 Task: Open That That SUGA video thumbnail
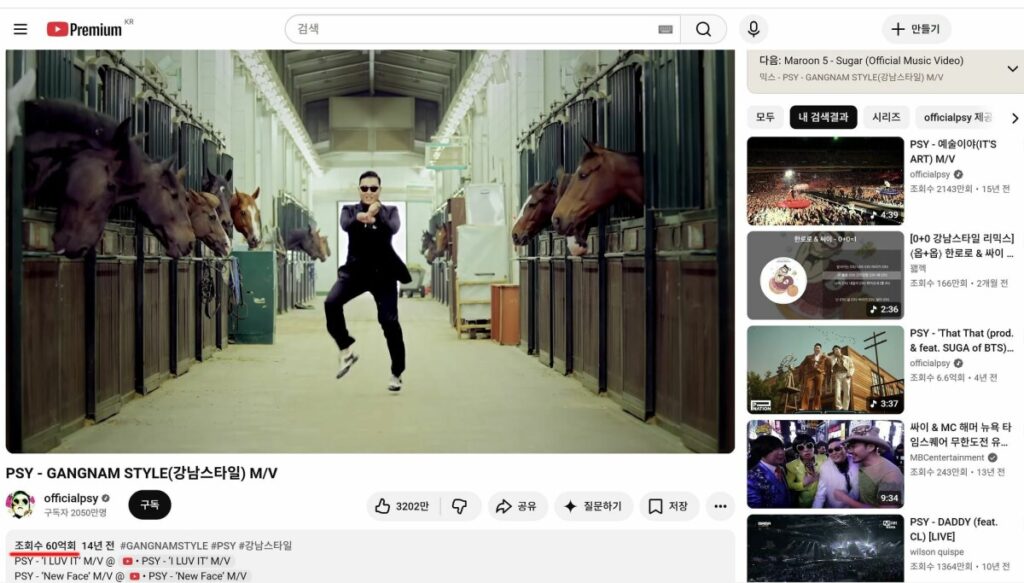coord(825,370)
